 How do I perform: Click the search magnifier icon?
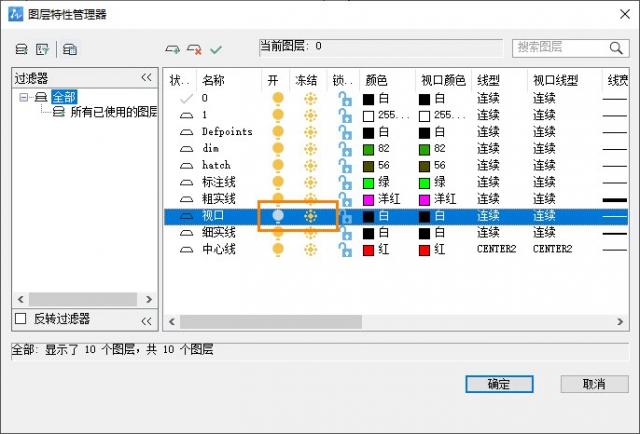click(x=616, y=47)
